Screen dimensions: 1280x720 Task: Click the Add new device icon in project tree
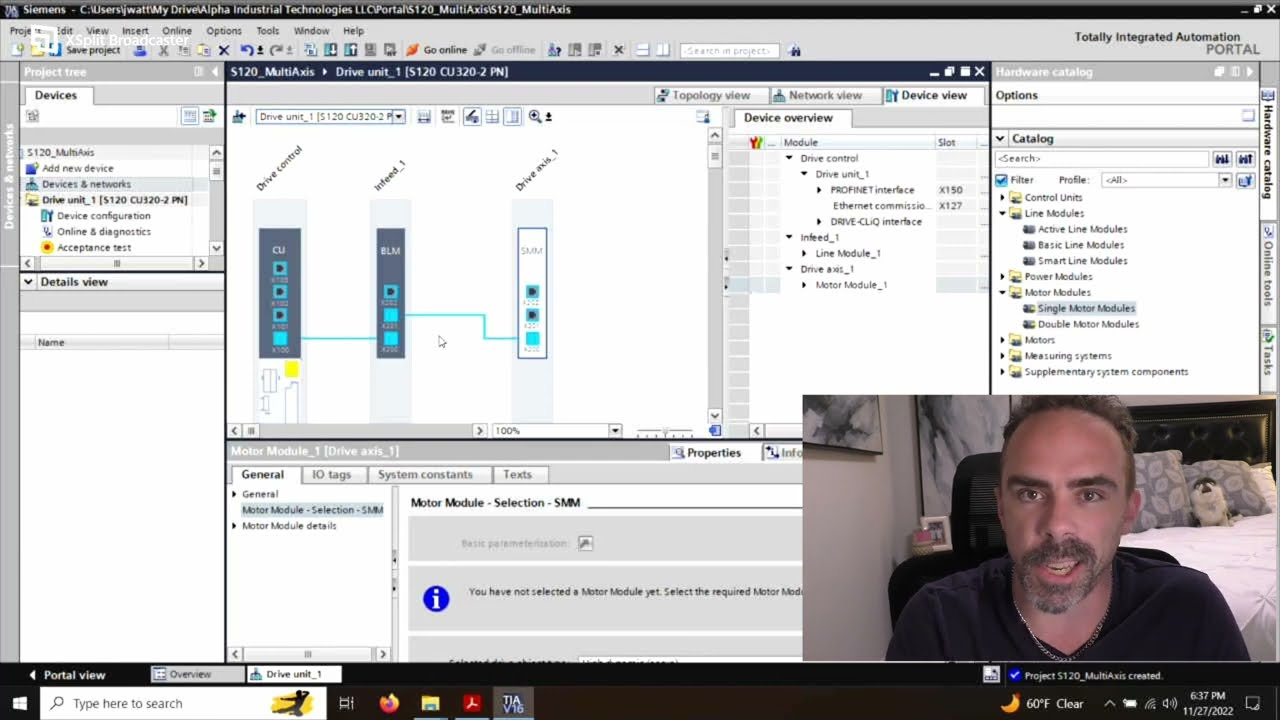[x=33, y=168]
